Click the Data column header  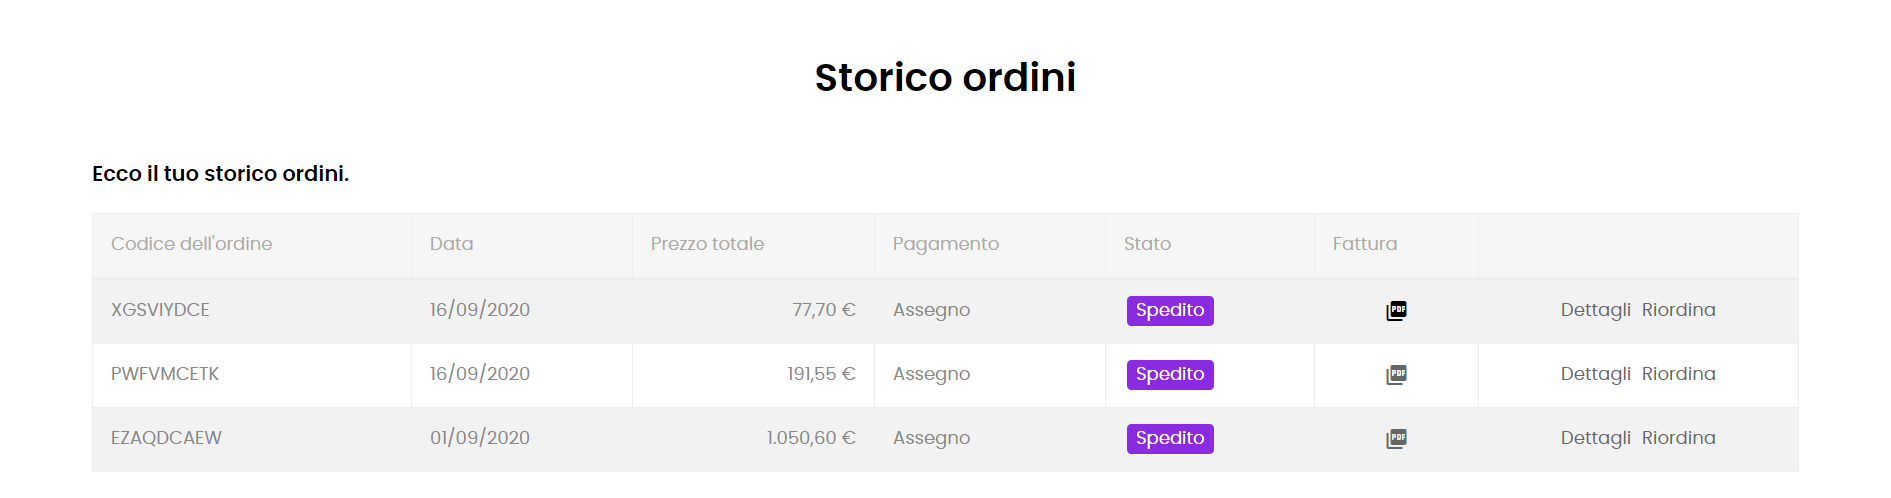tap(451, 244)
